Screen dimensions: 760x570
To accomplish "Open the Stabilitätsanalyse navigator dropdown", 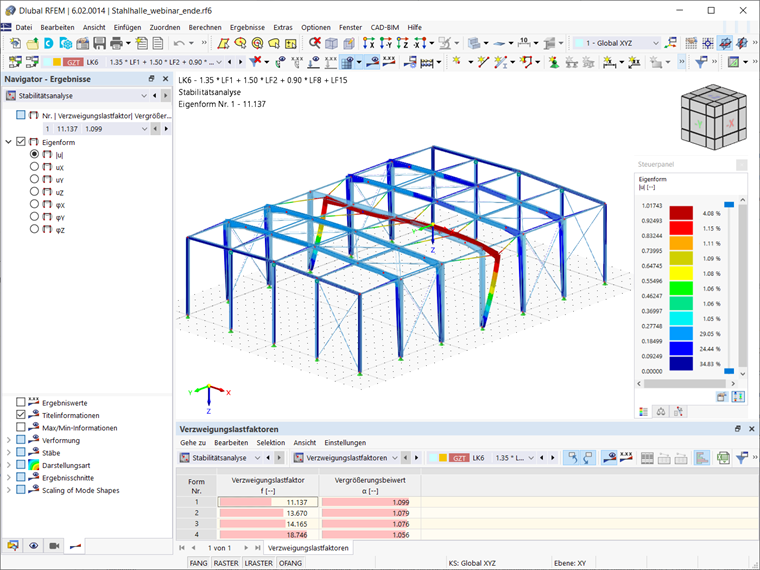I will 144,96.
